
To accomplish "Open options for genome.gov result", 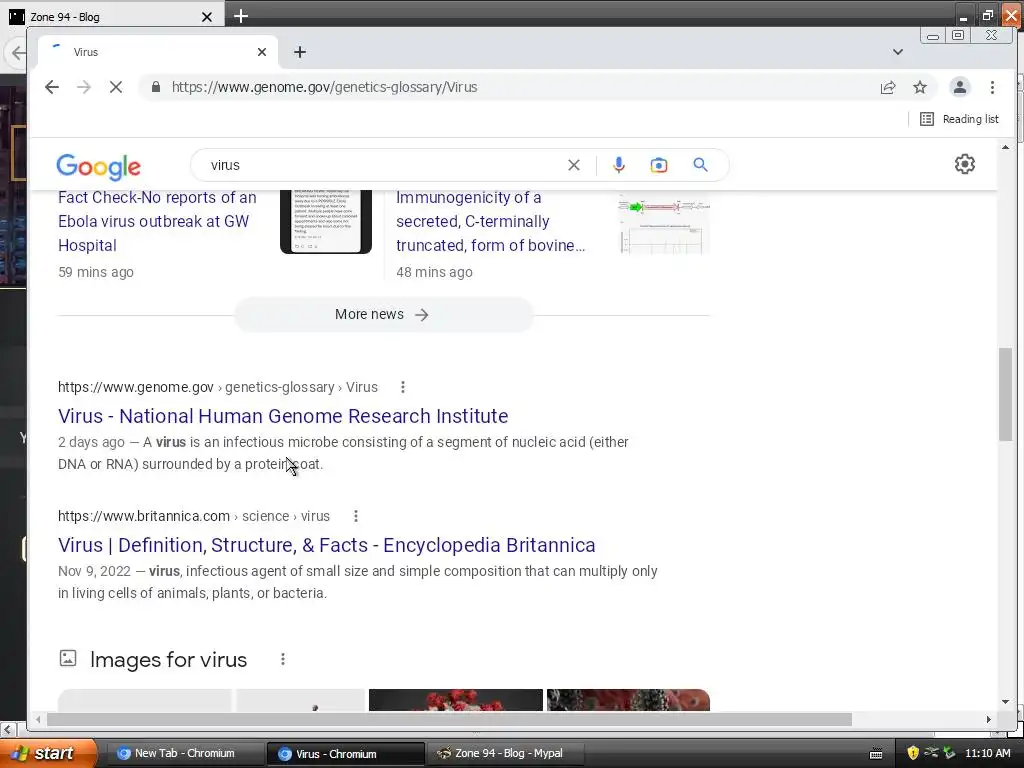I will [x=403, y=387].
